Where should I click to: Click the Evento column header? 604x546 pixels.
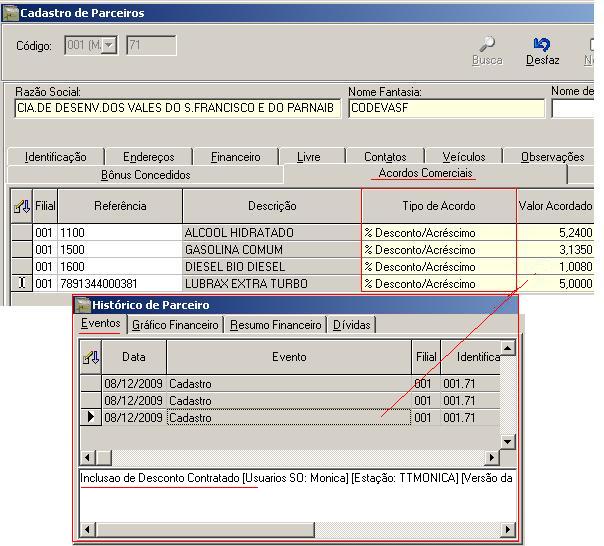click(x=289, y=357)
